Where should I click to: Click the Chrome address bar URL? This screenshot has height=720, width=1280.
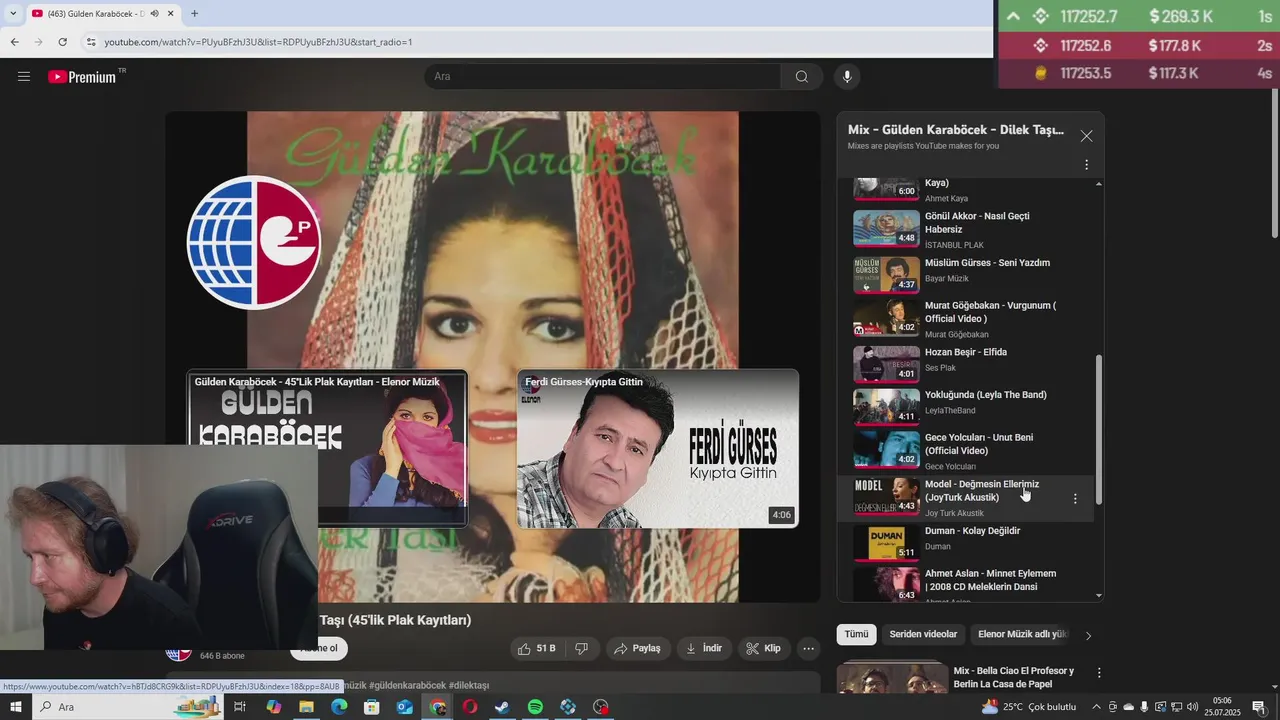pos(258,42)
